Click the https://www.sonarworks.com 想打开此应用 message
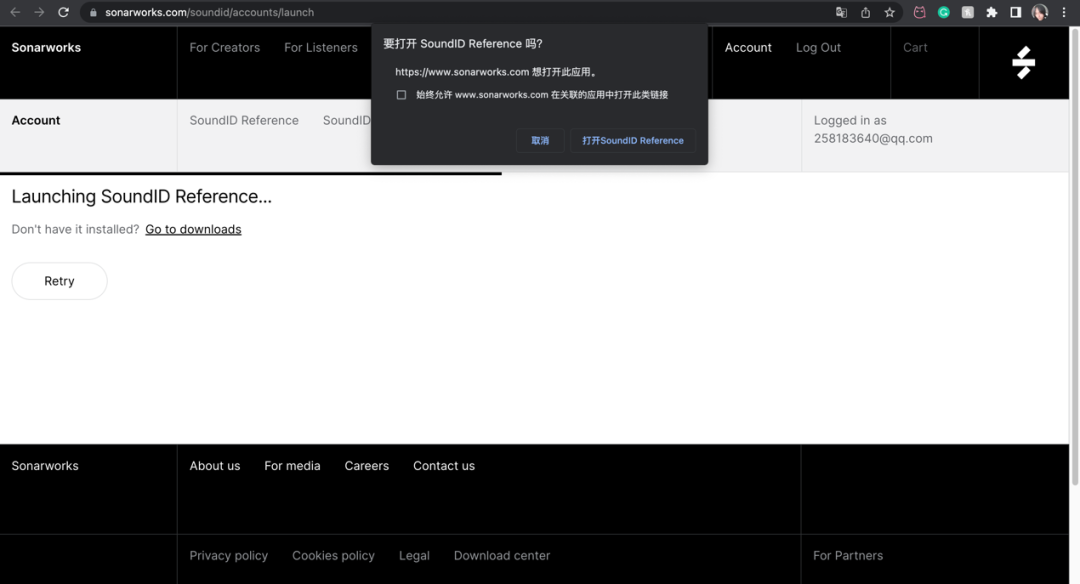The height and width of the screenshot is (584, 1080). pyautogui.click(x=496, y=72)
